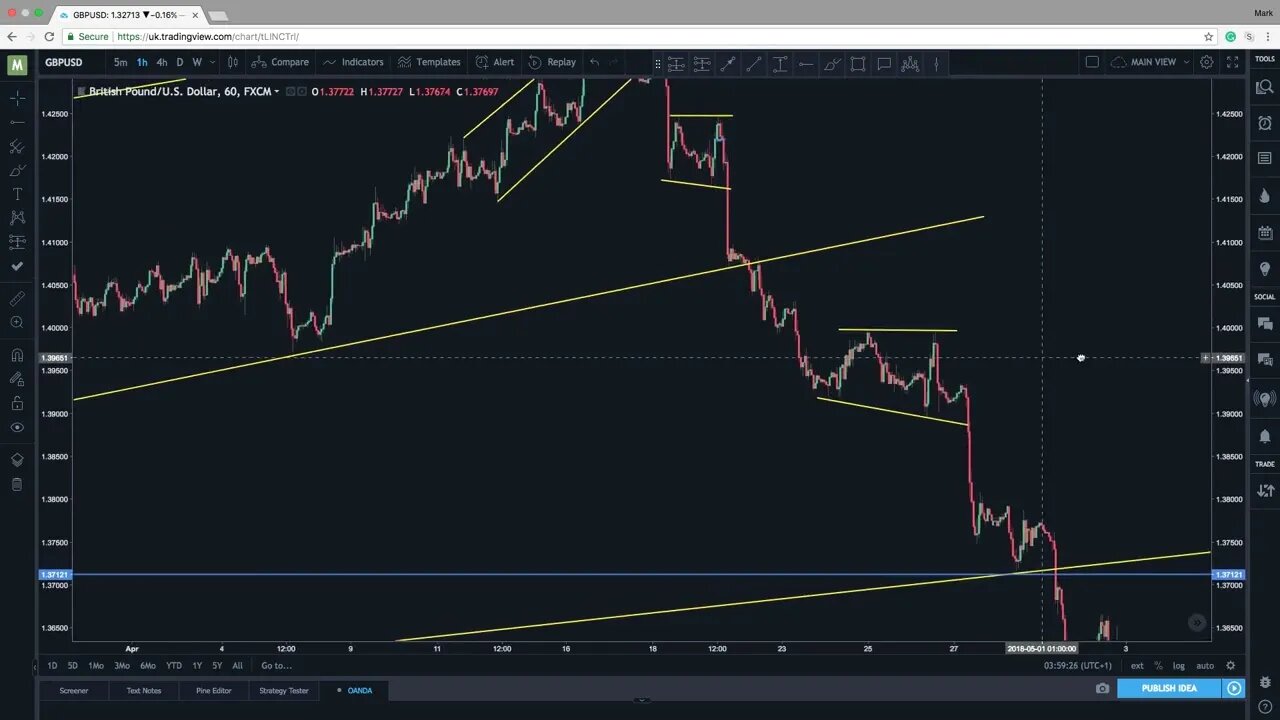
Task: Toggle percent scale %
Action: pos(1158,665)
